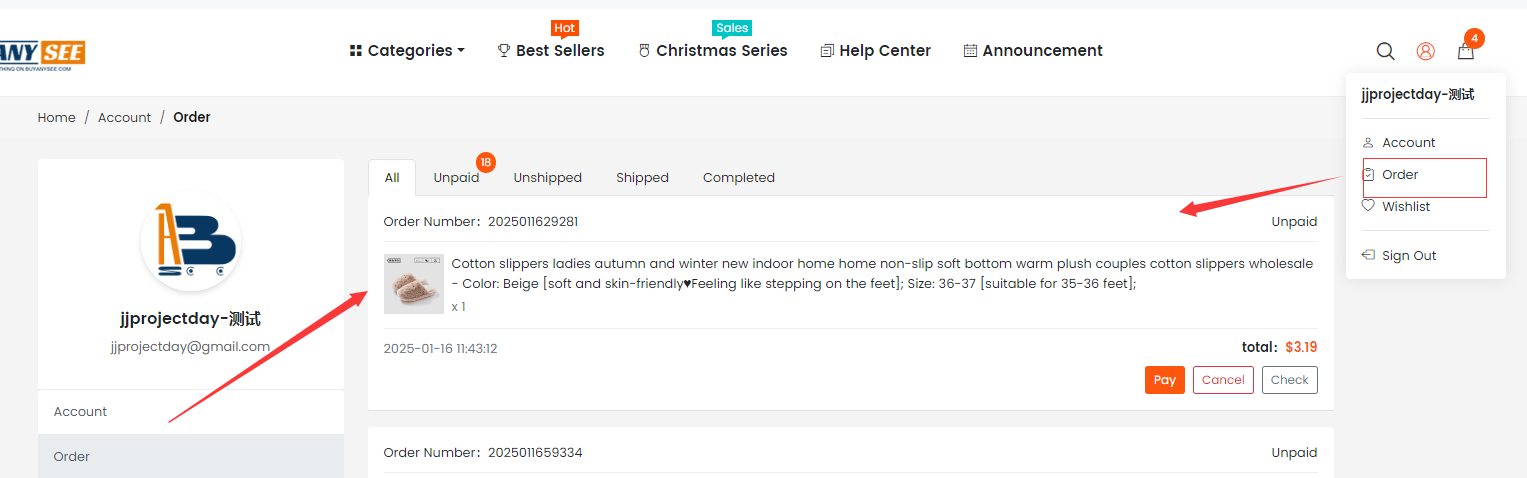Open the cotton slippers product thumbnail
Image resolution: width=1527 pixels, height=478 pixels.
(x=414, y=284)
